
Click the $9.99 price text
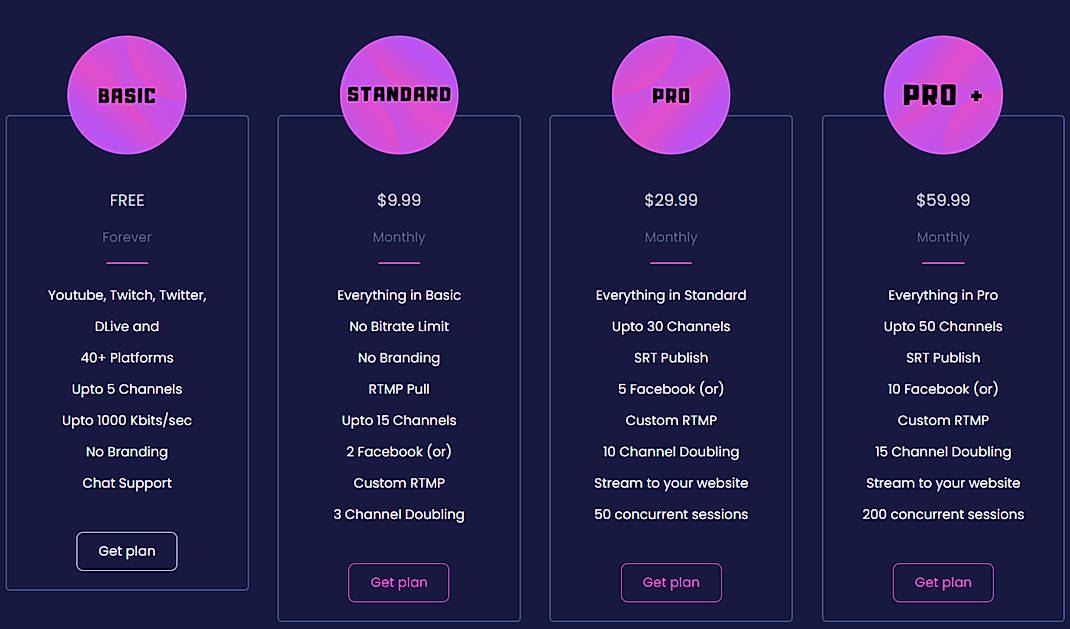click(399, 200)
